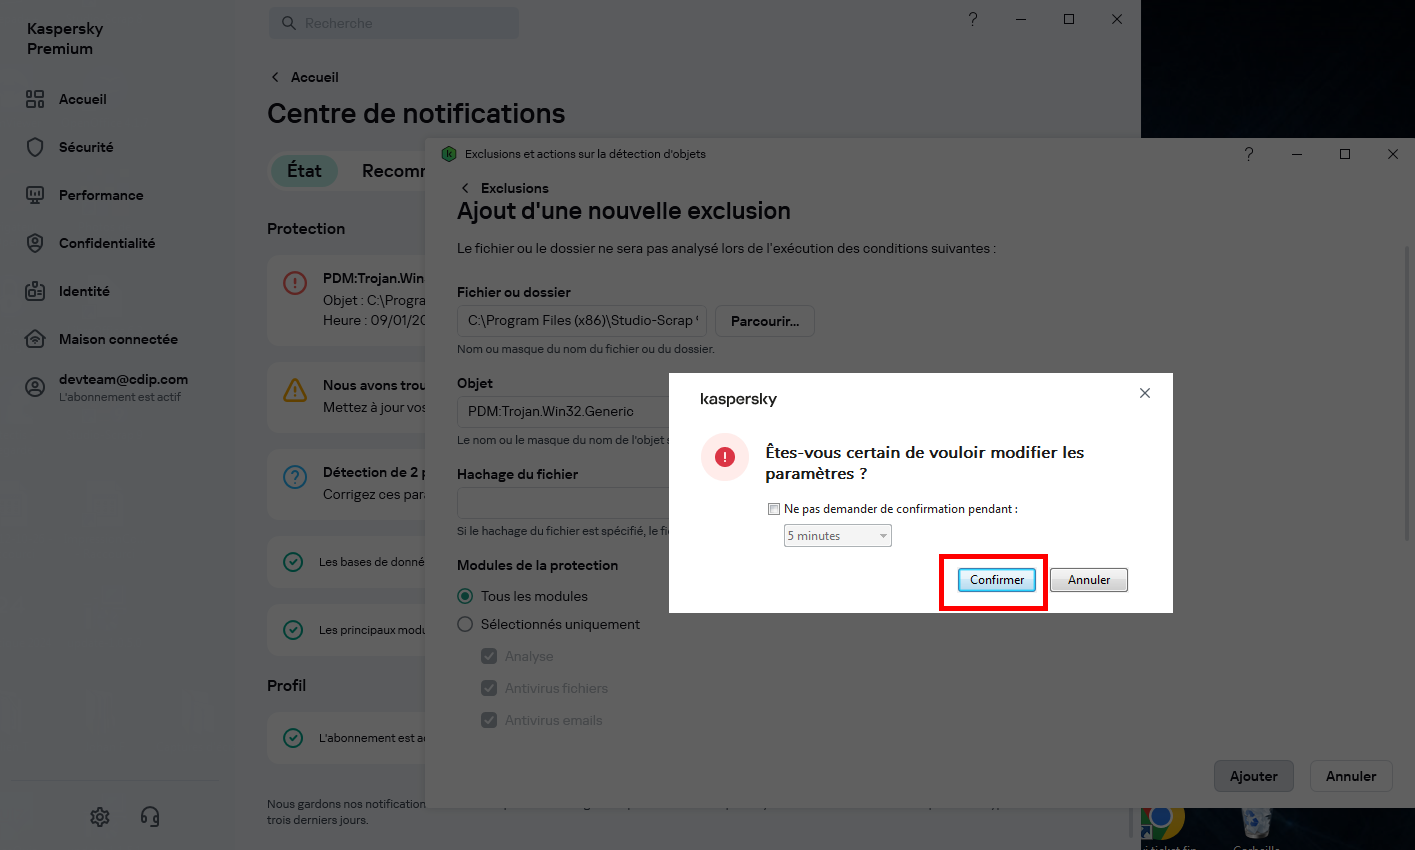Image resolution: width=1415 pixels, height=850 pixels.
Task: Click the Accueil grid icon in the sidebar
Action: click(x=35, y=99)
